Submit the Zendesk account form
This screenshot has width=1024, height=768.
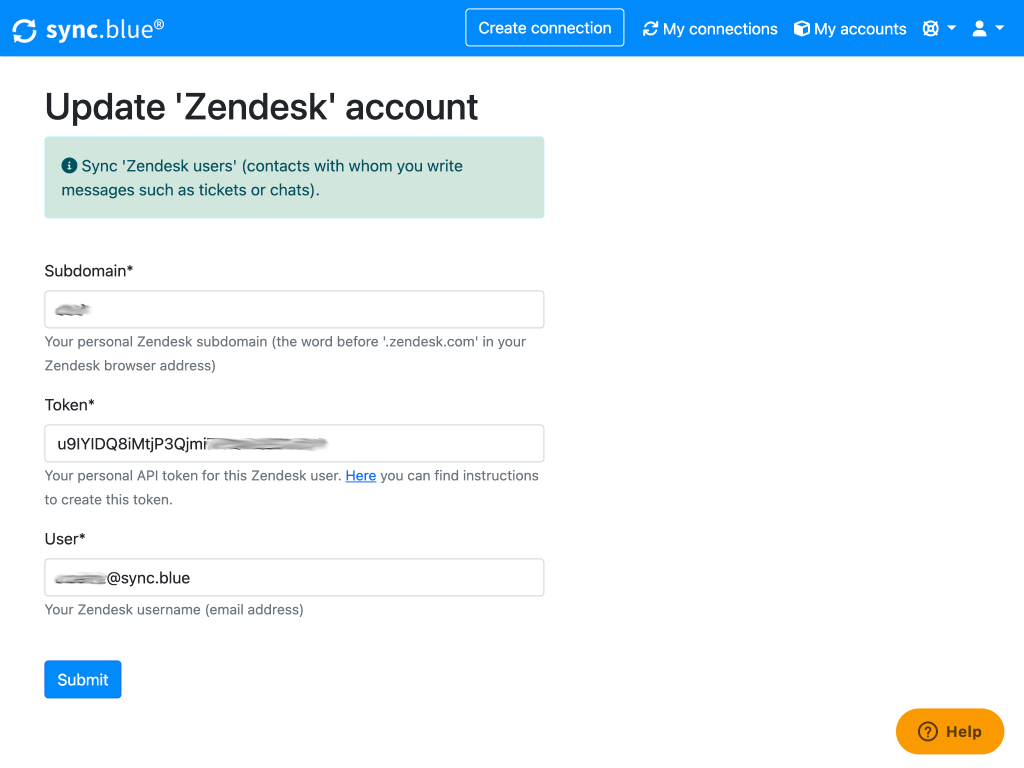click(x=83, y=679)
